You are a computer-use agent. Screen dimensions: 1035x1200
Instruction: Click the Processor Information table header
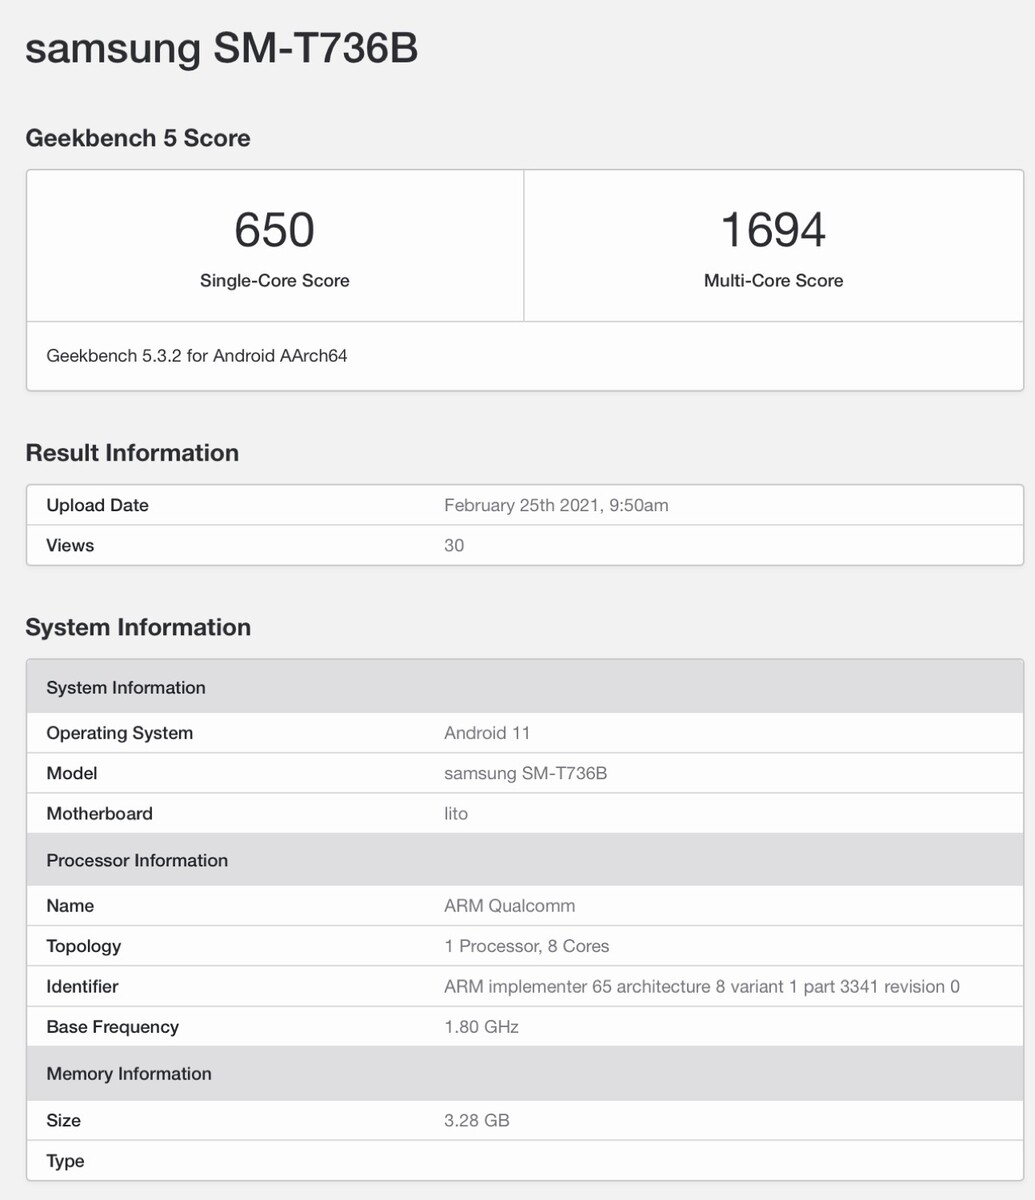(137, 860)
